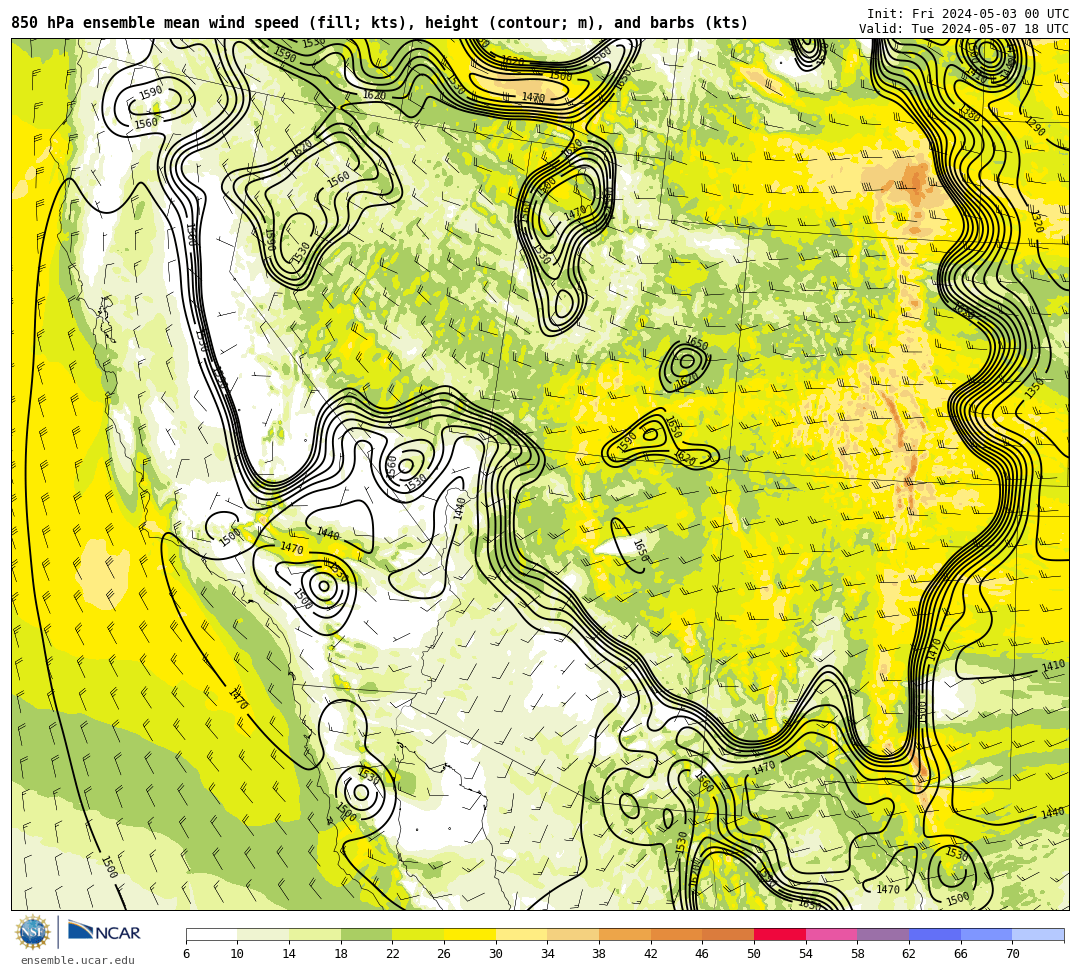Pick the tan 34–38 kts legend swatch

click(573, 934)
